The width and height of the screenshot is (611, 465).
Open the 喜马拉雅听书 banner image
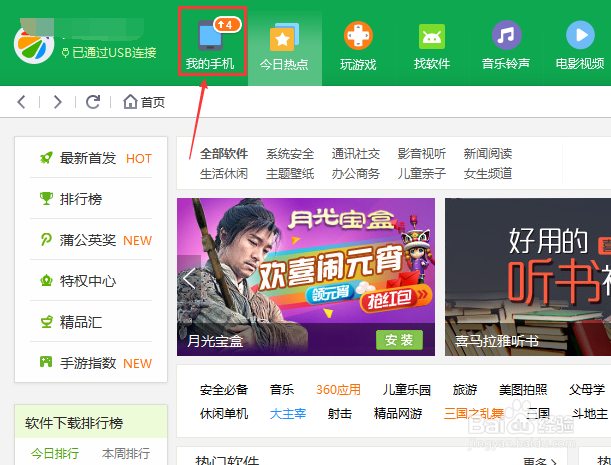(528, 277)
